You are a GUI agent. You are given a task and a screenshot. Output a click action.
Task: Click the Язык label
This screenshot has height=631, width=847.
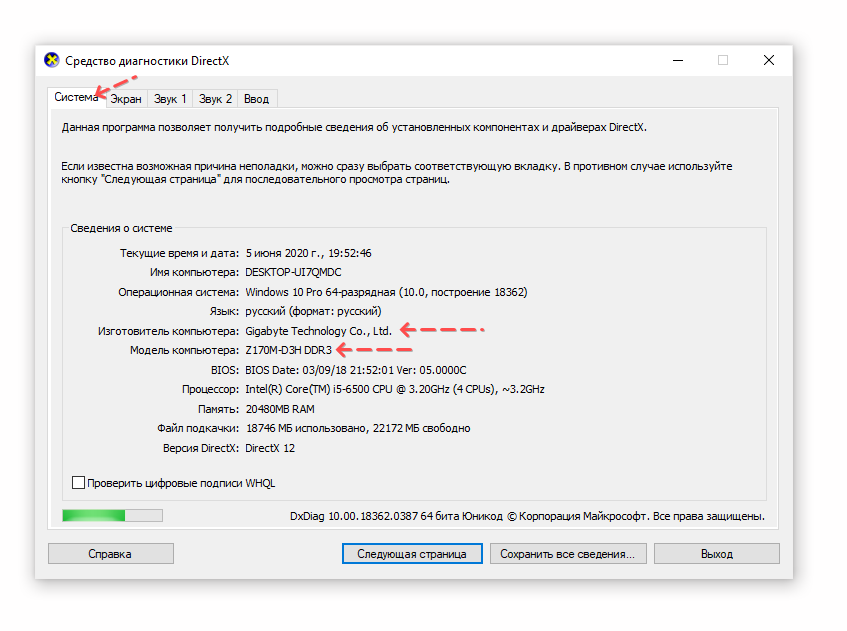pyautogui.click(x=224, y=312)
